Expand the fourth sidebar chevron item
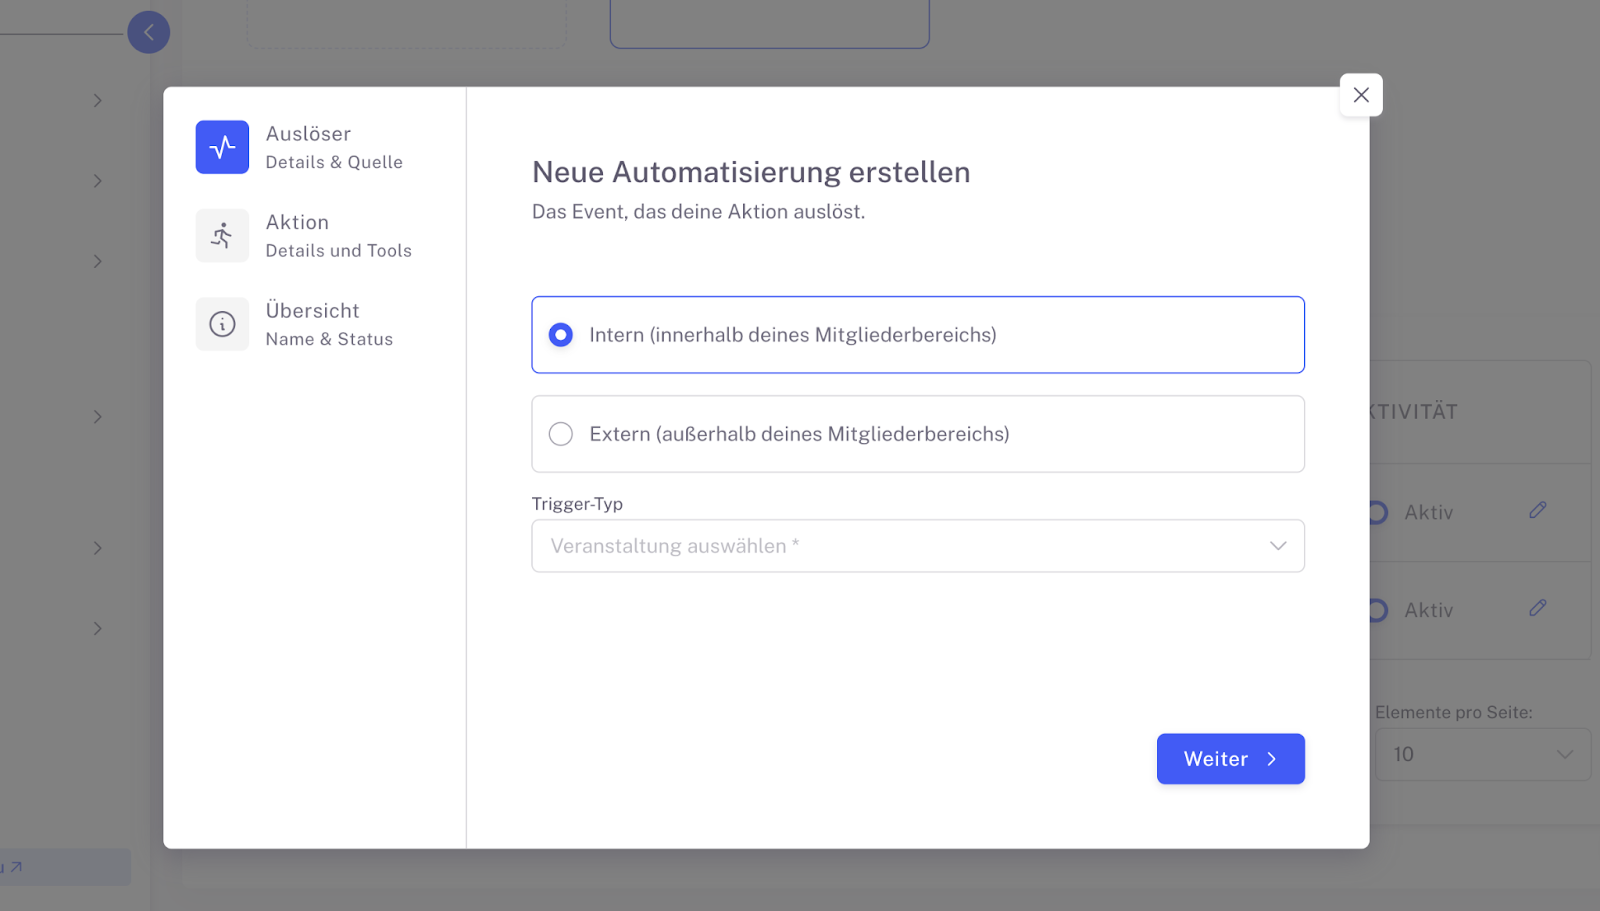This screenshot has width=1600, height=911. point(97,416)
